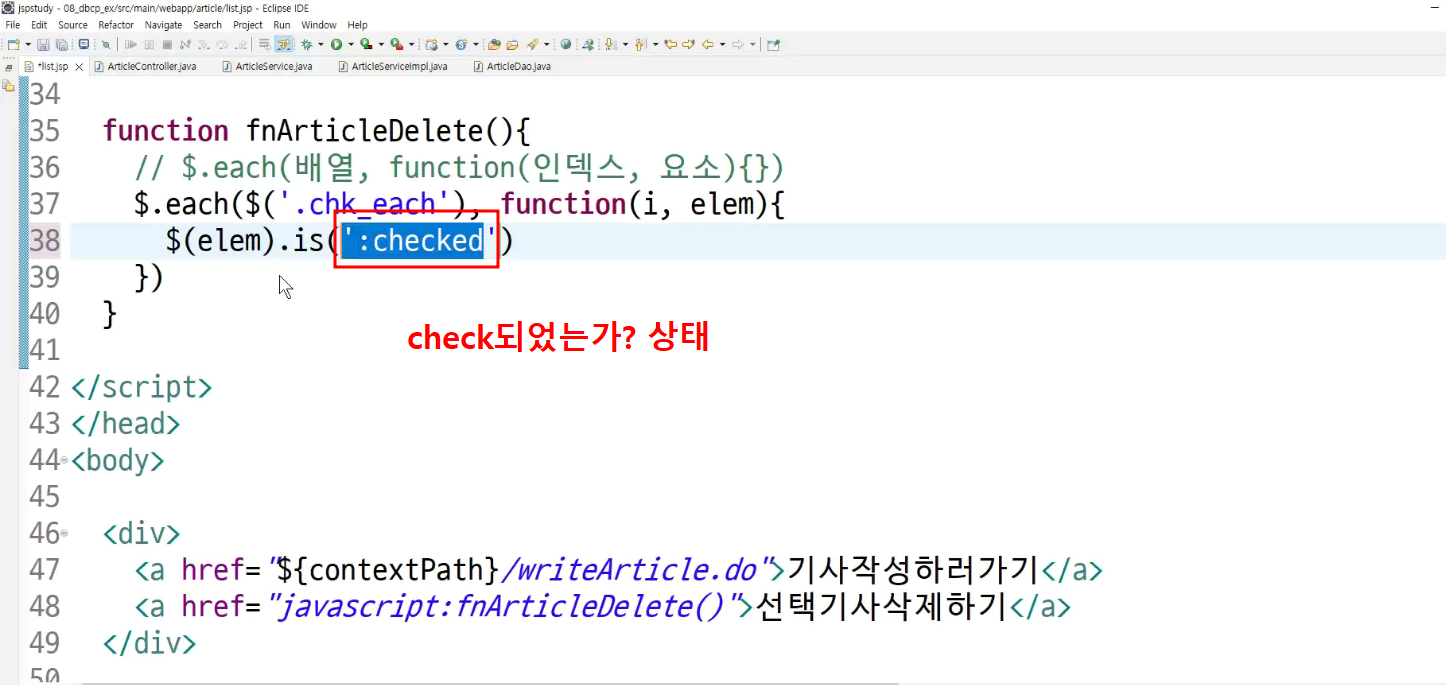Click the '/writeArticle.do' href text on line 47

coord(629,570)
